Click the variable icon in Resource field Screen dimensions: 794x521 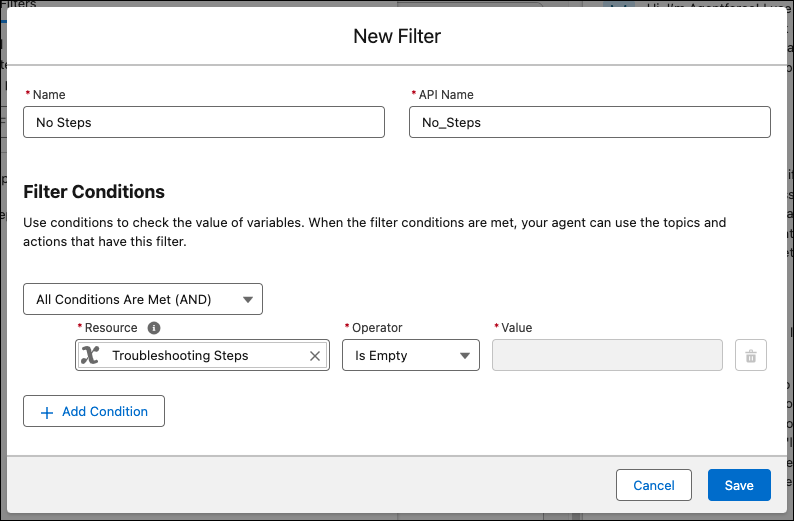tap(90, 356)
